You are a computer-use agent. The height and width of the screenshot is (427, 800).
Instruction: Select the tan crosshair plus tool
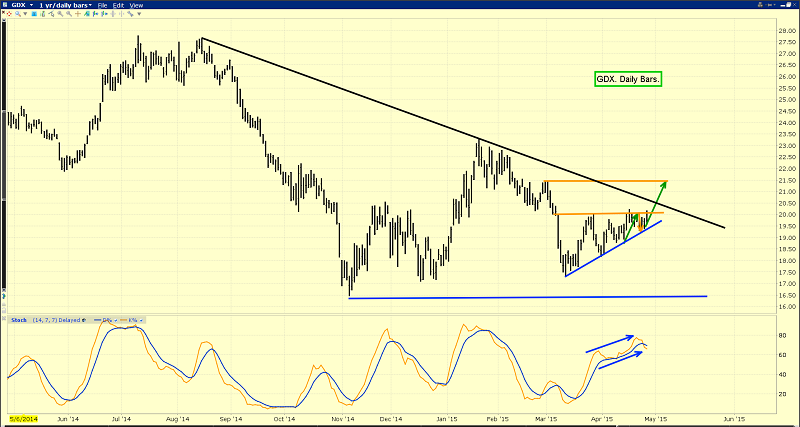coord(78,14)
